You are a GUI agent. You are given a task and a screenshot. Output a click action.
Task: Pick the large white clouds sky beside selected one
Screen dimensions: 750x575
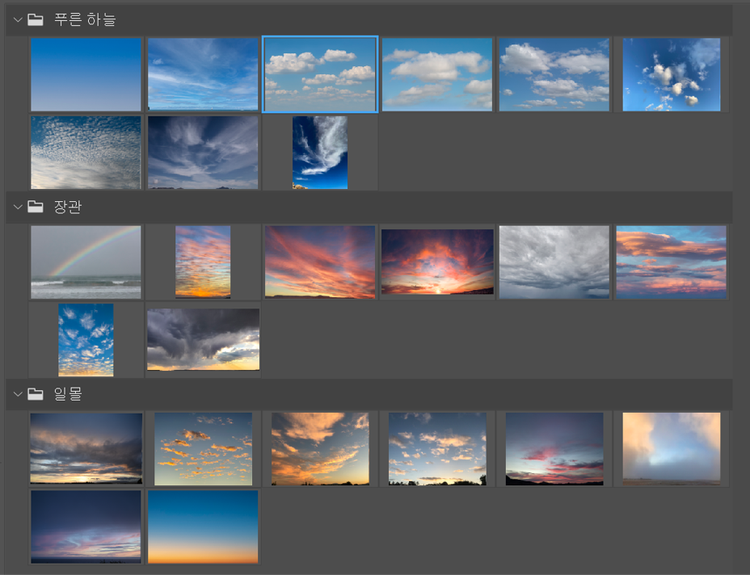tap(437, 75)
